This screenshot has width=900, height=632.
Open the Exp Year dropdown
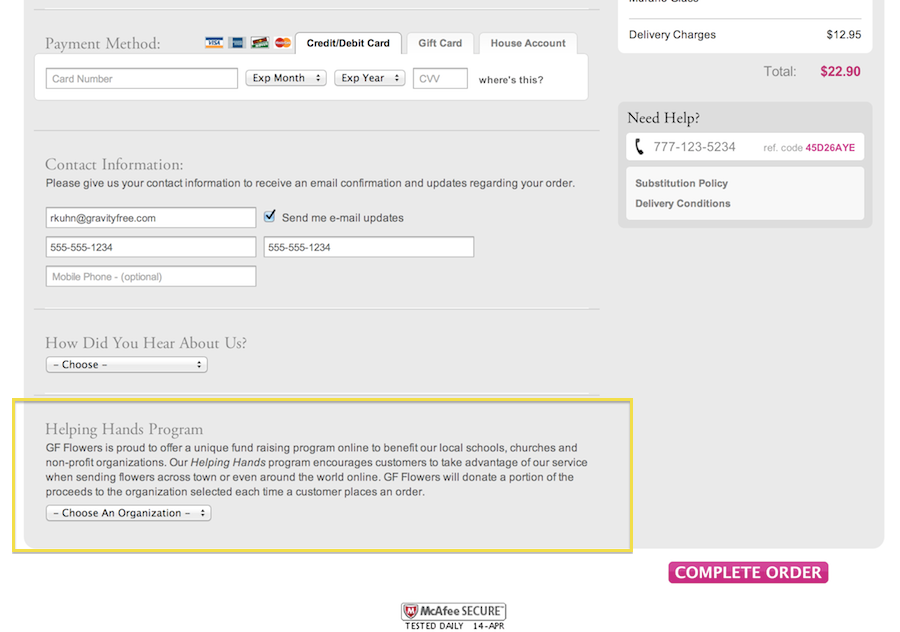click(x=369, y=78)
